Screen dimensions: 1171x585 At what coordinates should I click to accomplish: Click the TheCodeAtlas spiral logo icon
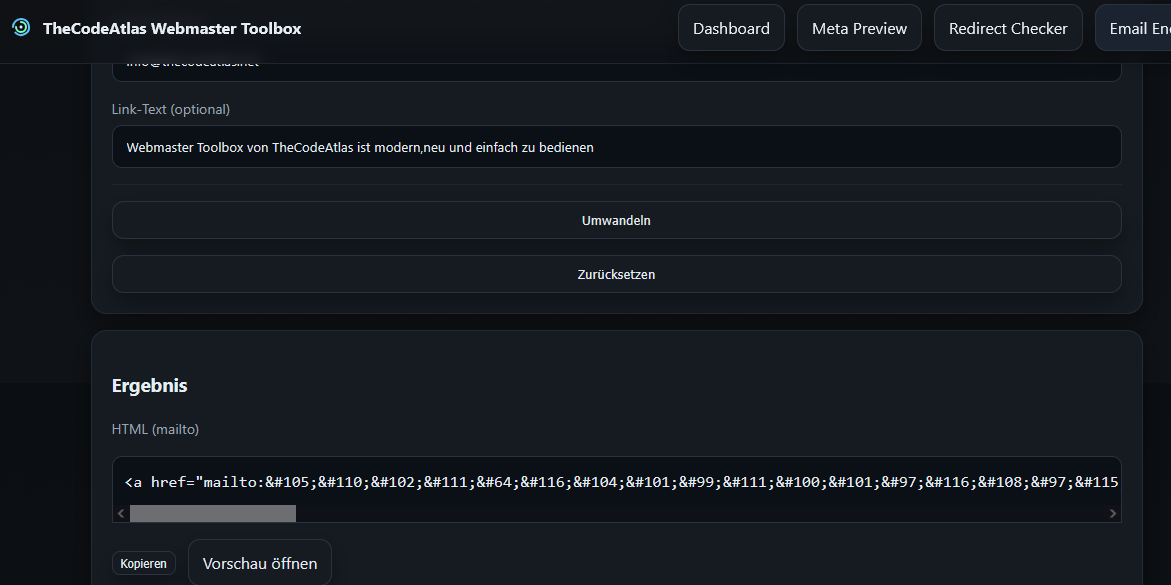(20, 28)
